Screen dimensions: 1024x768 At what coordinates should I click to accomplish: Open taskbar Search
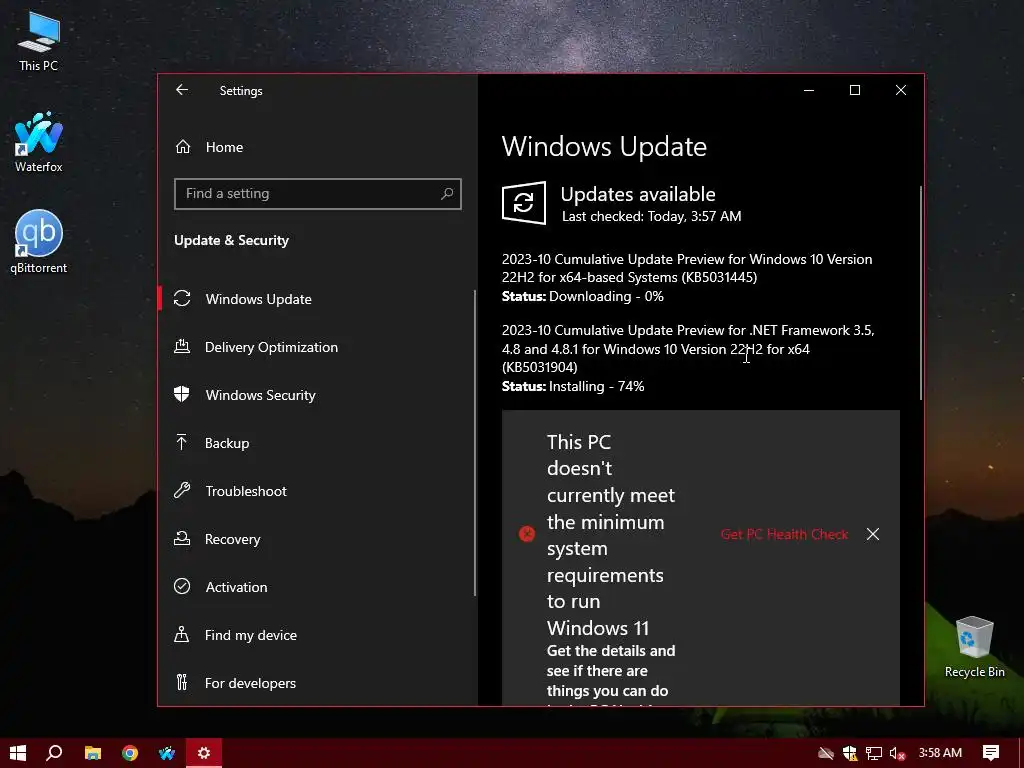[x=55, y=753]
